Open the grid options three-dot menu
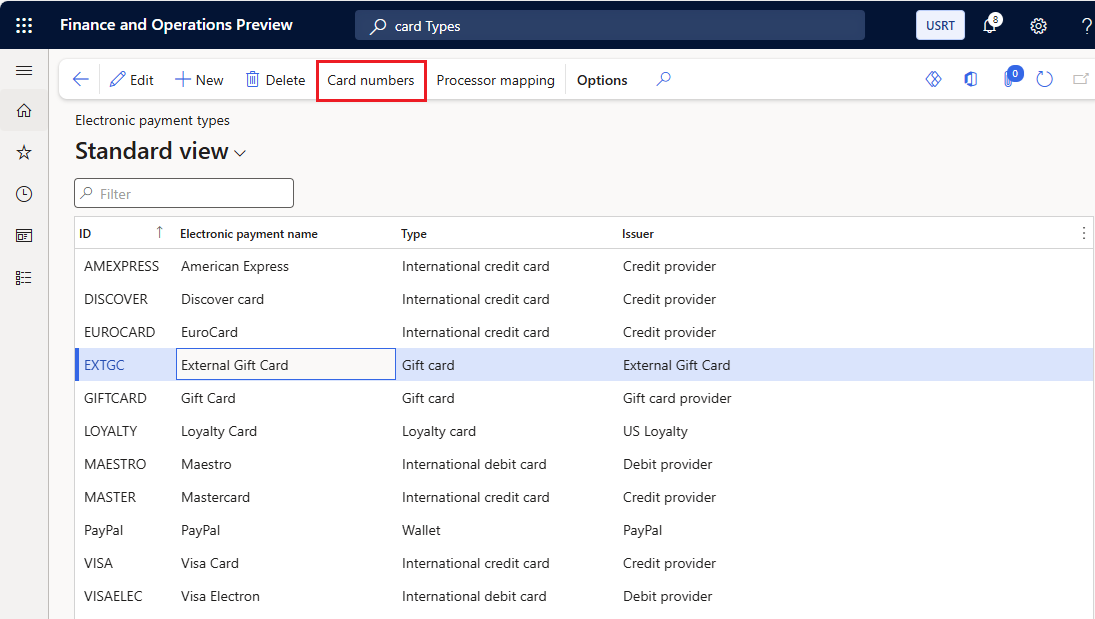Screen dimensions: 1095x619 (1083, 233)
